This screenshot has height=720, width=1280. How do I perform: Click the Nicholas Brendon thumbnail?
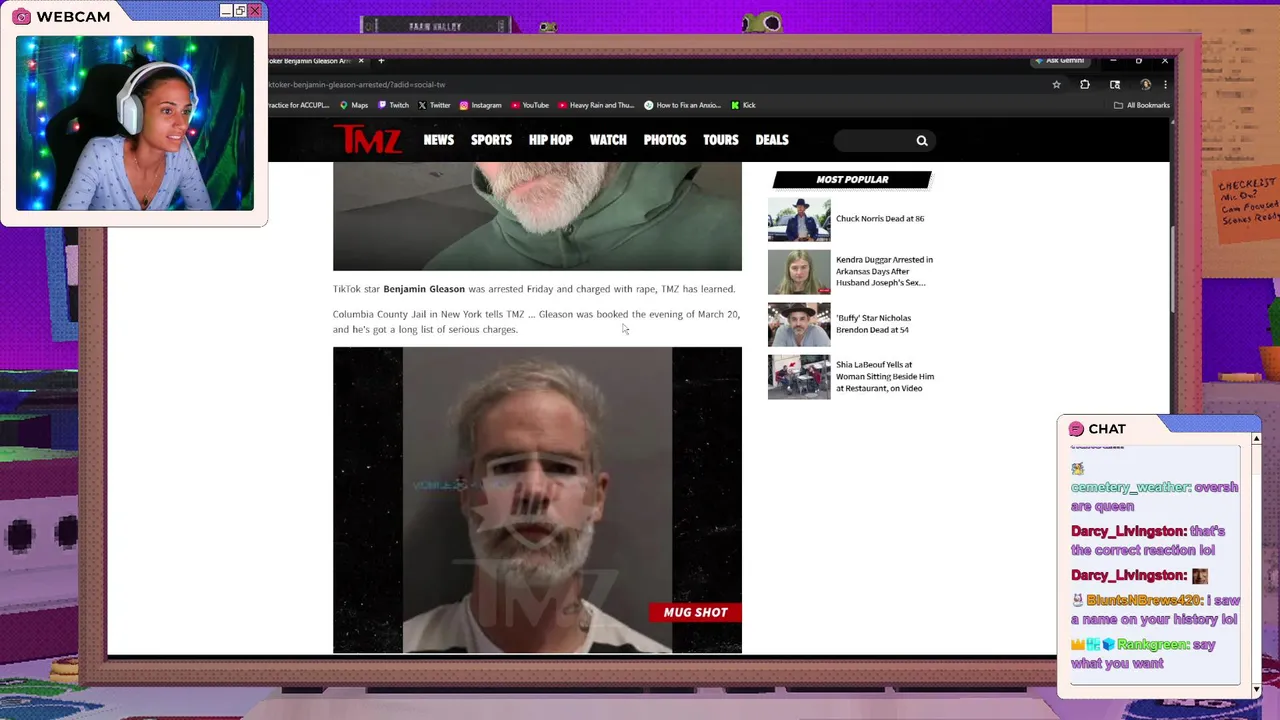[x=799, y=325]
